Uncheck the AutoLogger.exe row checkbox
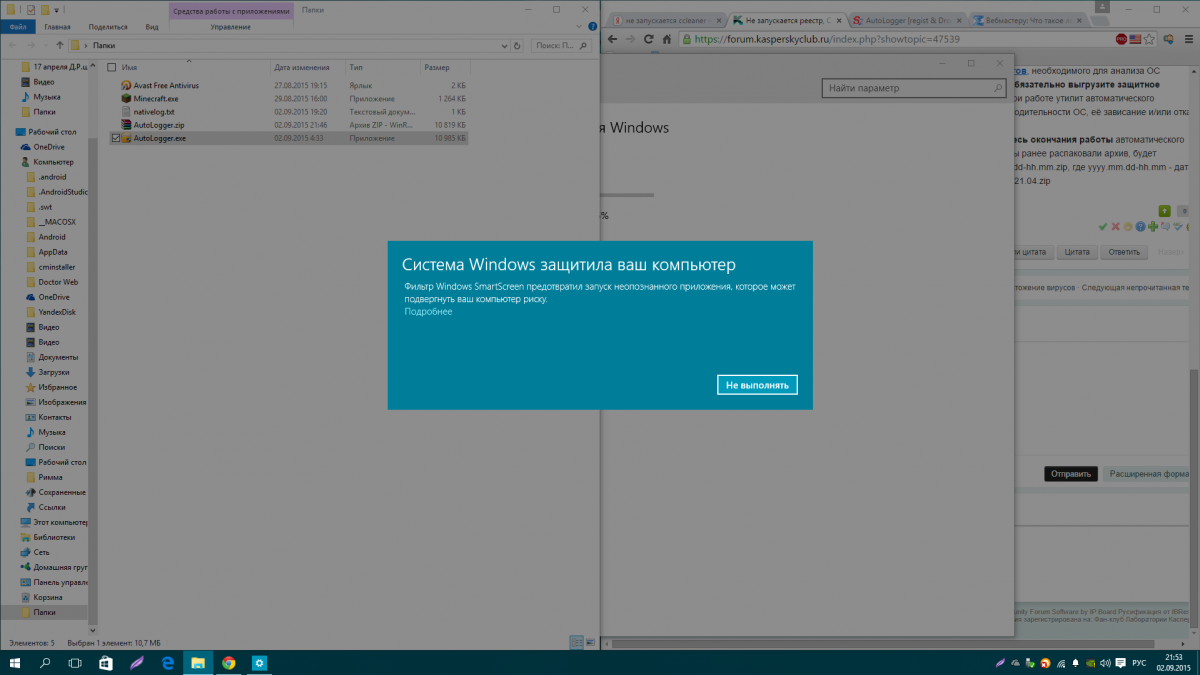 coord(116,138)
